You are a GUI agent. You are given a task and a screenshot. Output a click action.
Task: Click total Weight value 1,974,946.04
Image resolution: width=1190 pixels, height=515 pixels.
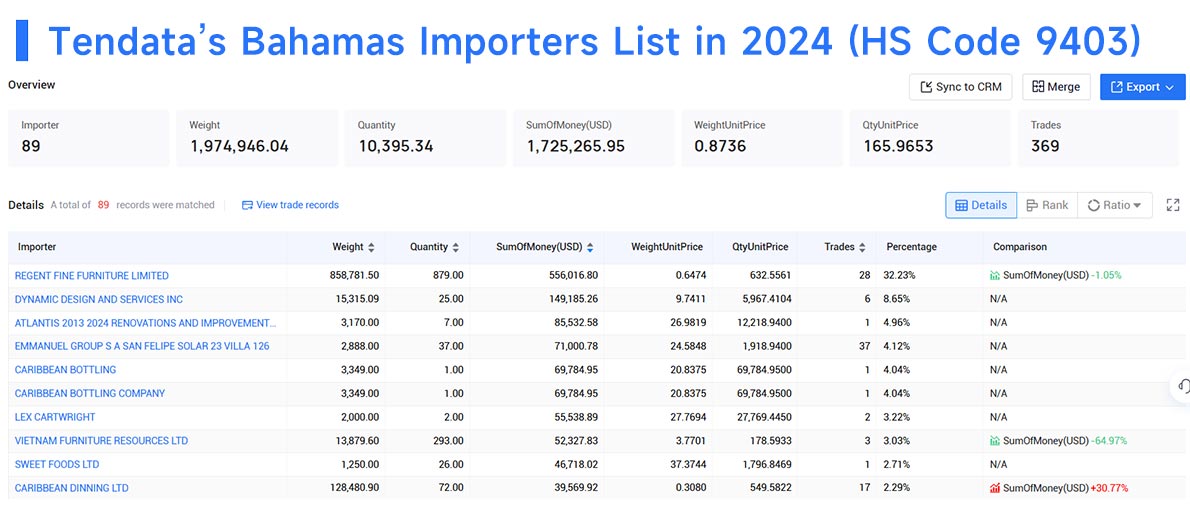click(x=239, y=146)
